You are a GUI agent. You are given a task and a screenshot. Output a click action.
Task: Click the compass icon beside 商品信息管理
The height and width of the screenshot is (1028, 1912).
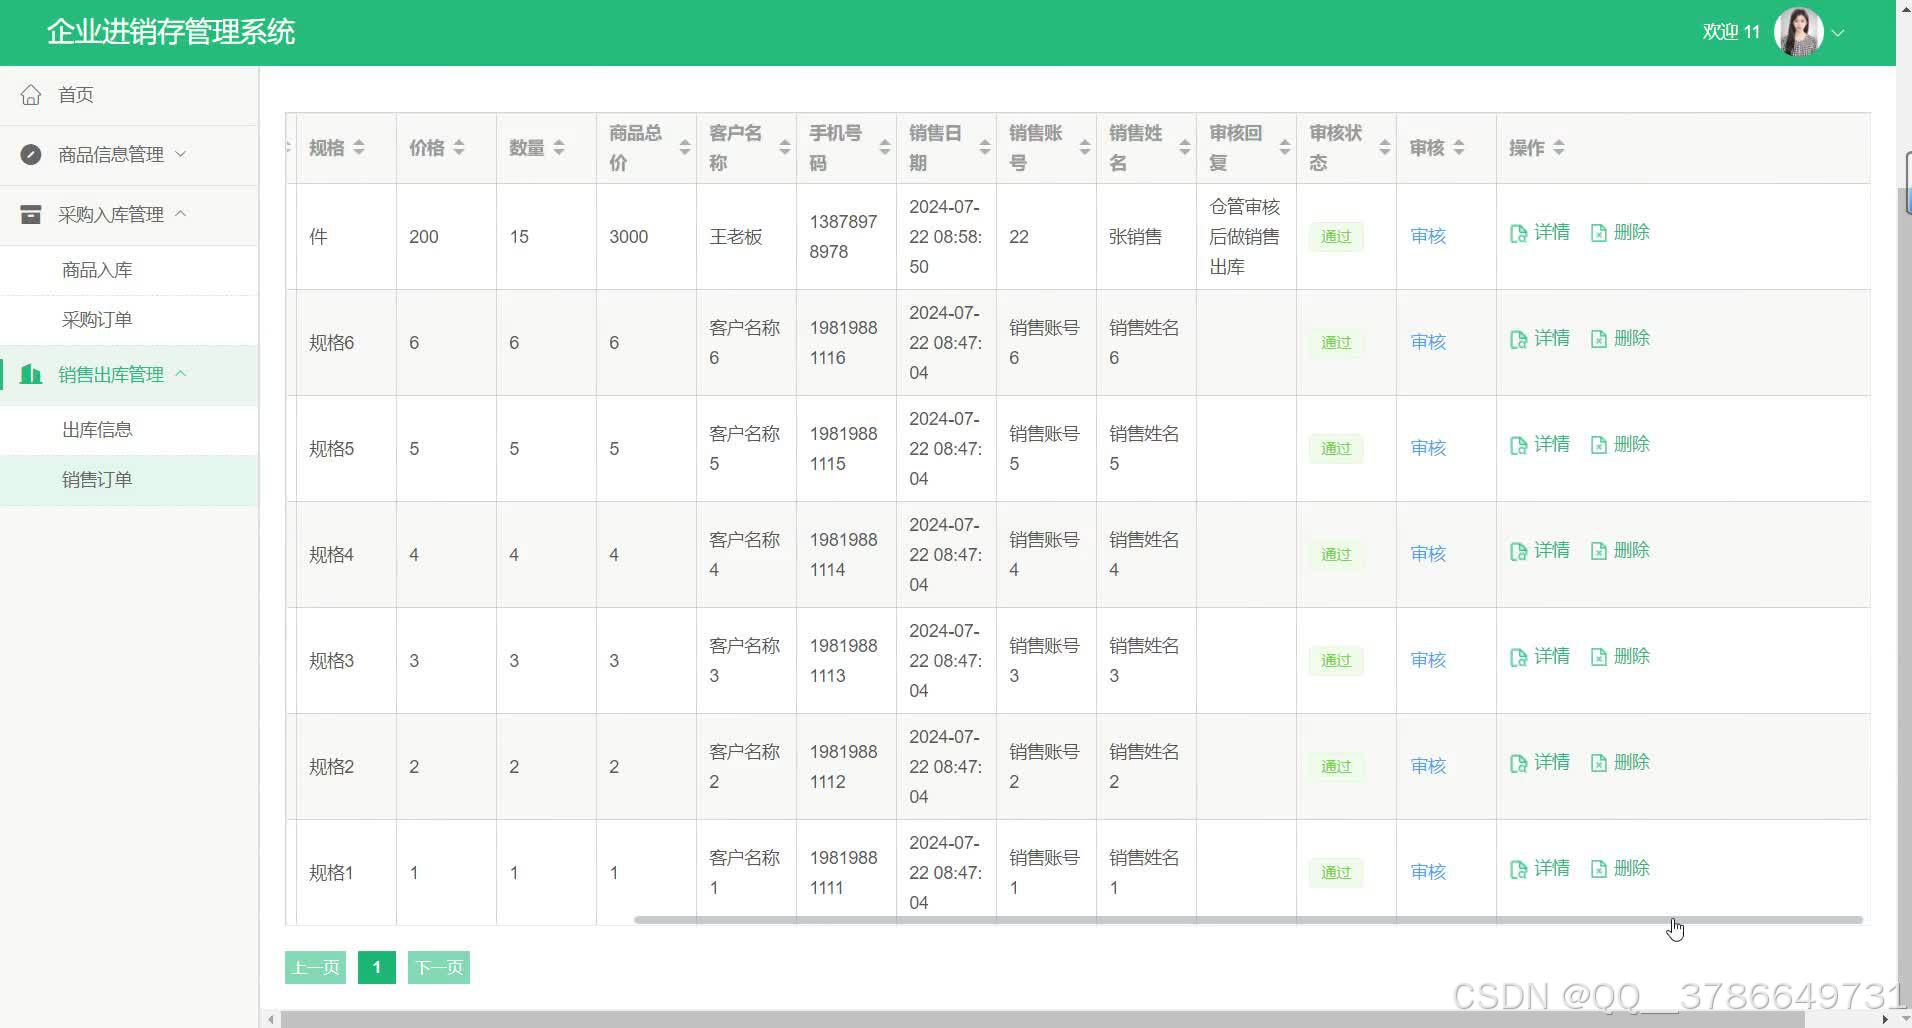(31, 155)
